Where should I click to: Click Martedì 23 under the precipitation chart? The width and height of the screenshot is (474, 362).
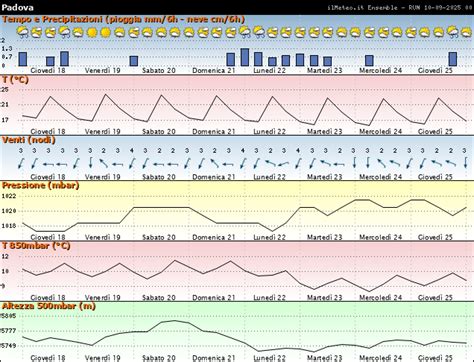click(x=325, y=71)
